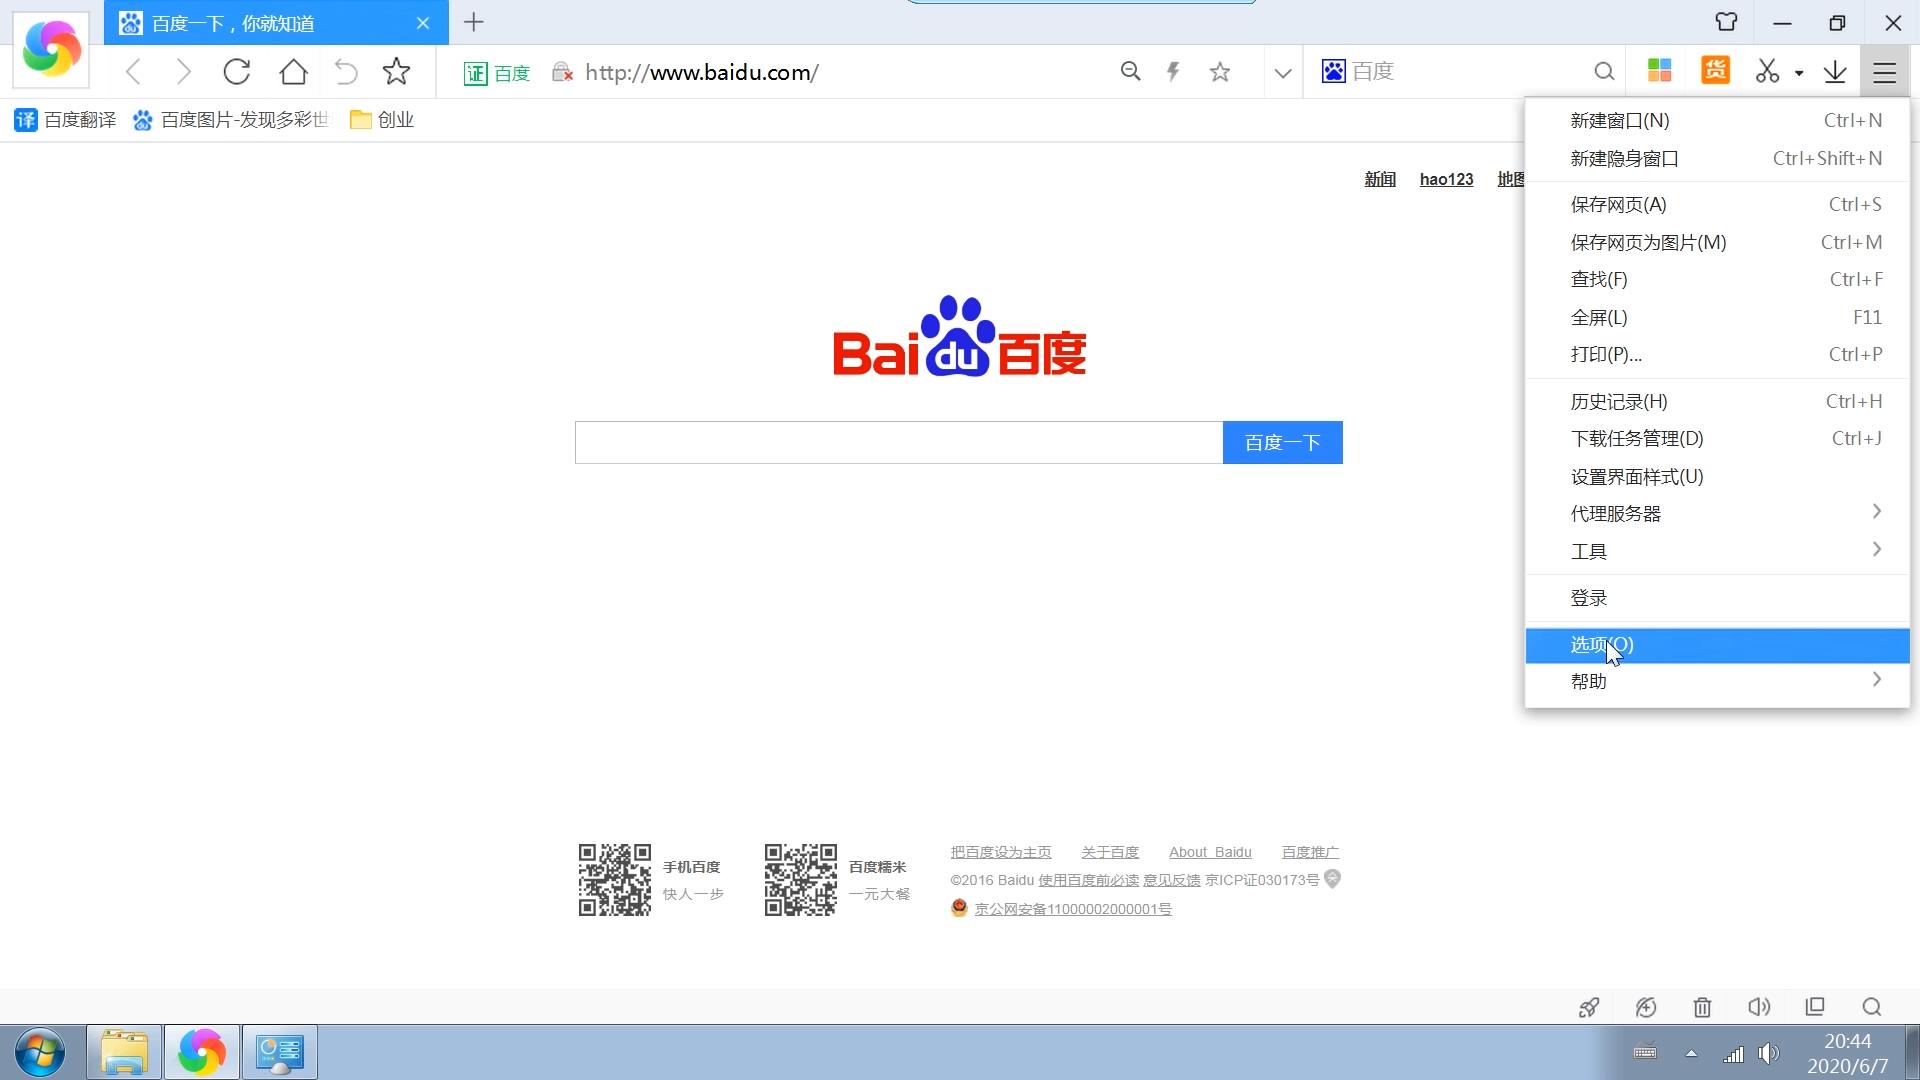Activate the rocket speed-boost icon in status bar
Screen dimensions: 1920x1080
(1589, 1007)
